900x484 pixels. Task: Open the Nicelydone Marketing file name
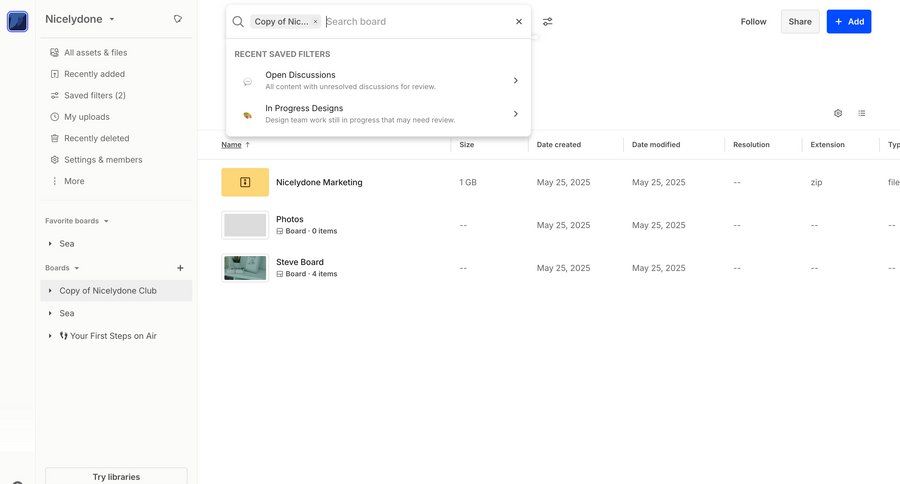pos(319,182)
